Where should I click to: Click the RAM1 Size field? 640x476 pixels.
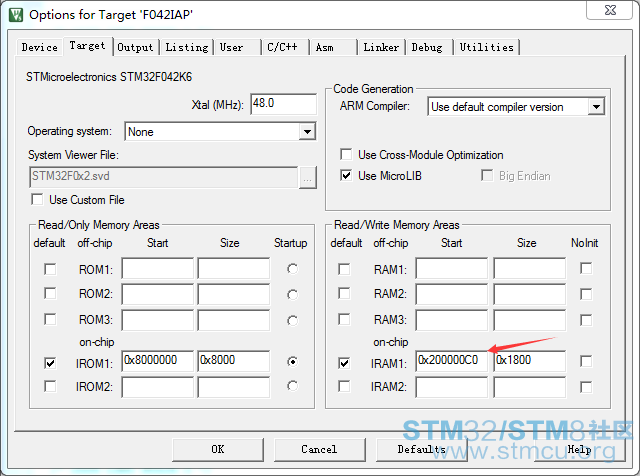click(529, 268)
